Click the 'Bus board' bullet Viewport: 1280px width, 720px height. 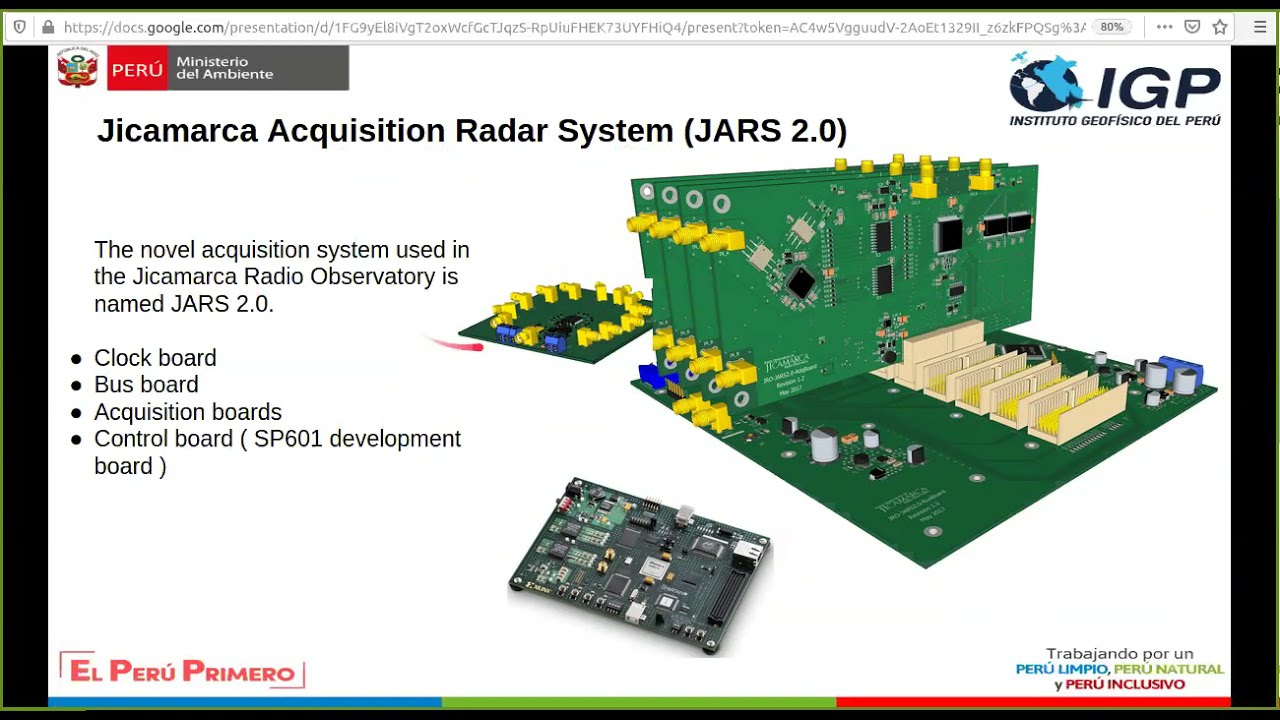pyautogui.click(x=146, y=385)
